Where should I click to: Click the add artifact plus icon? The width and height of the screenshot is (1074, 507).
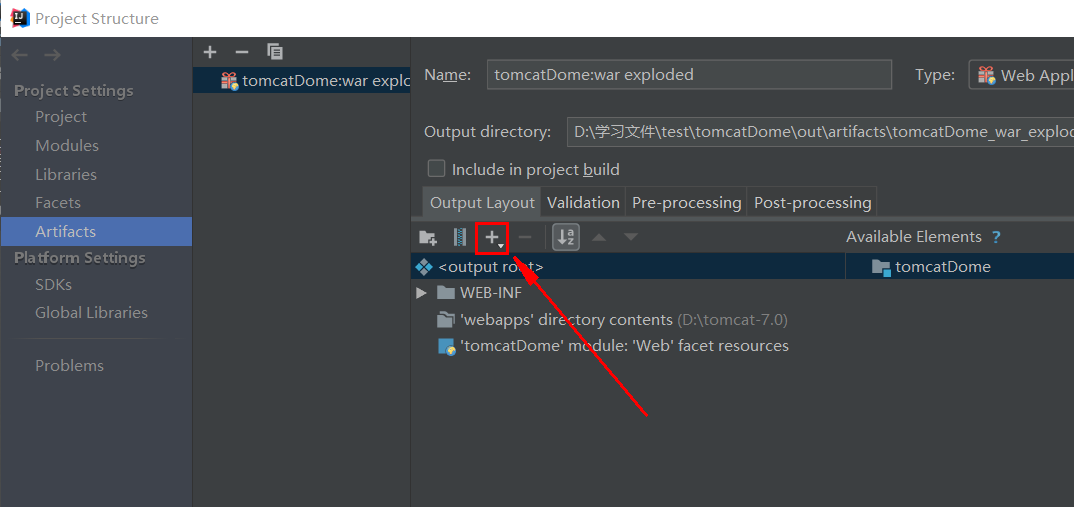click(x=210, y=52)
